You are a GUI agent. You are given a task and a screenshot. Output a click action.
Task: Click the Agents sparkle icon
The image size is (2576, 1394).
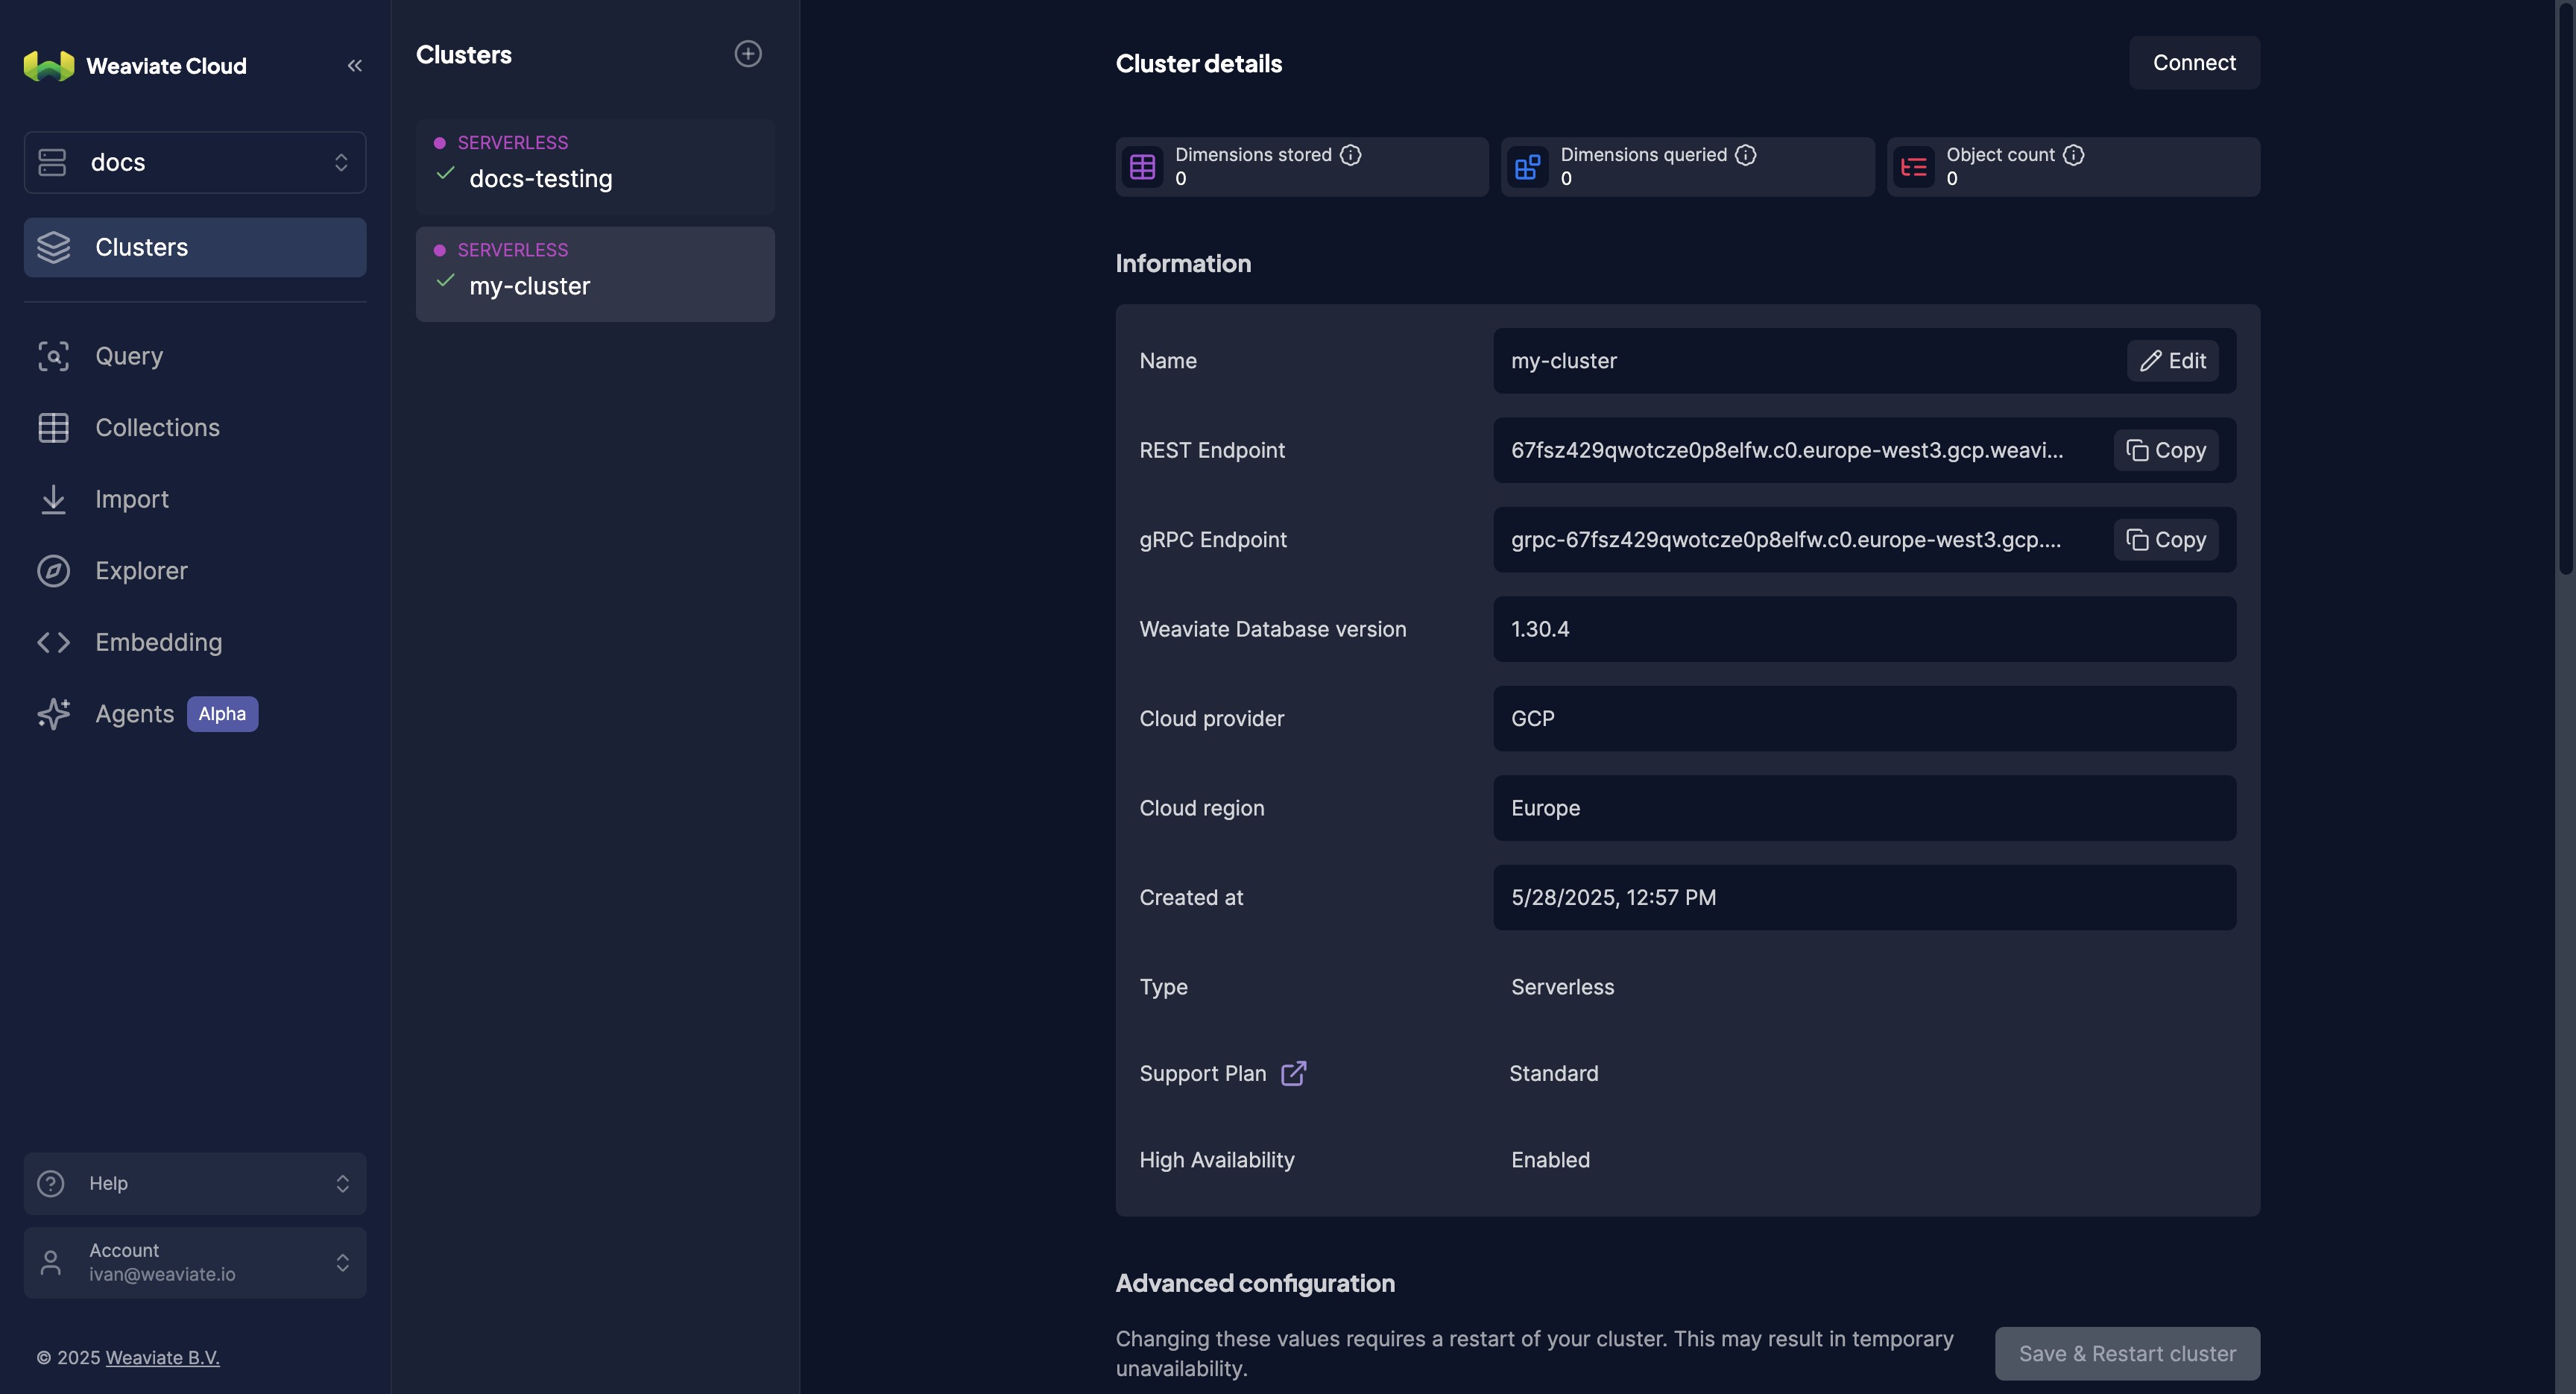54,714
